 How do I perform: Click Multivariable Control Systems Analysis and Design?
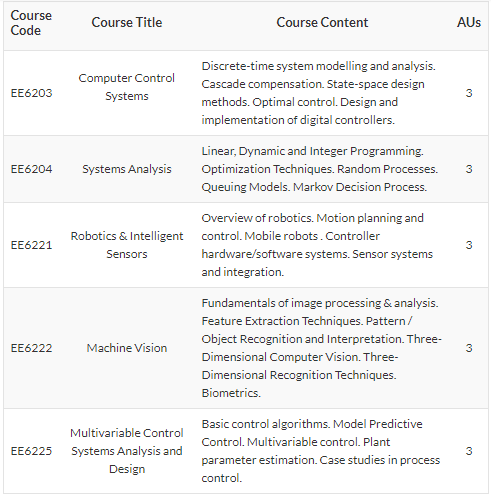[x=127, y=451]
